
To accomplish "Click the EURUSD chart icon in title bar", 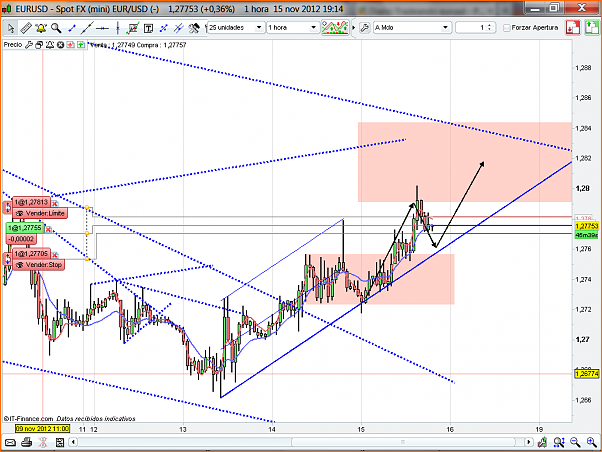I will [x=7, y=8].
